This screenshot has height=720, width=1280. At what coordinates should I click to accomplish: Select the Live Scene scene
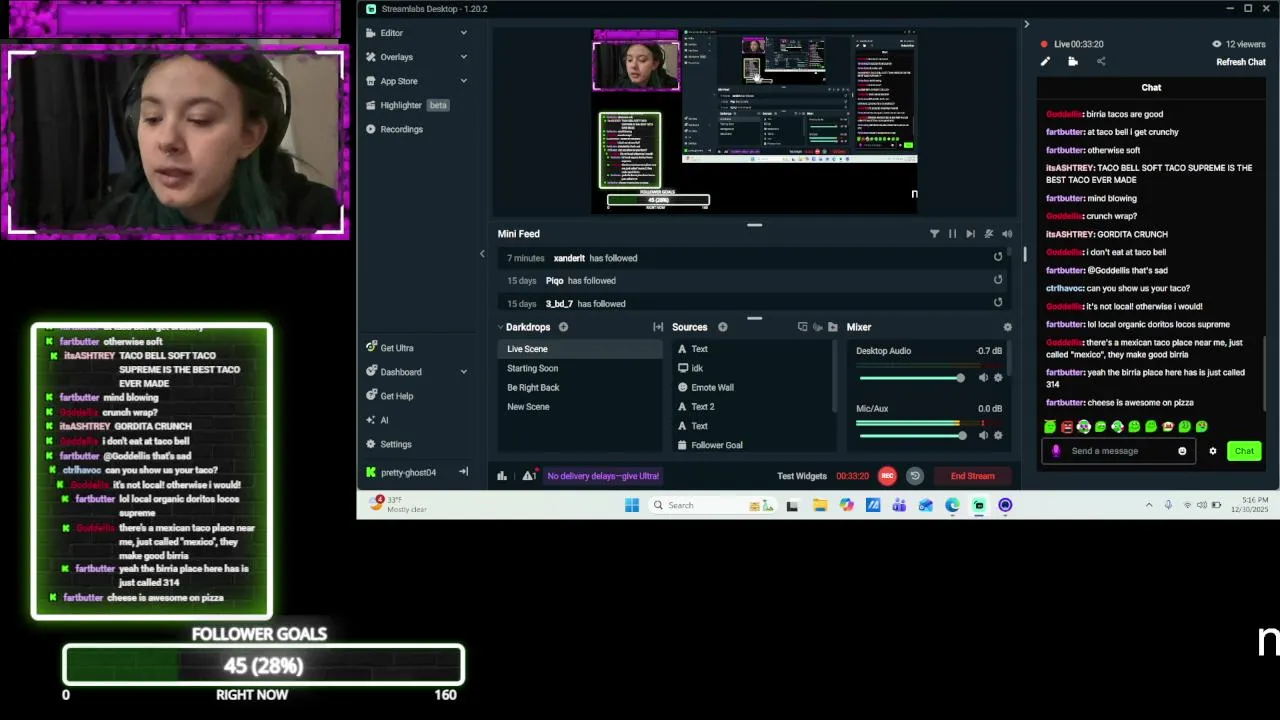(x=580, y=349)
